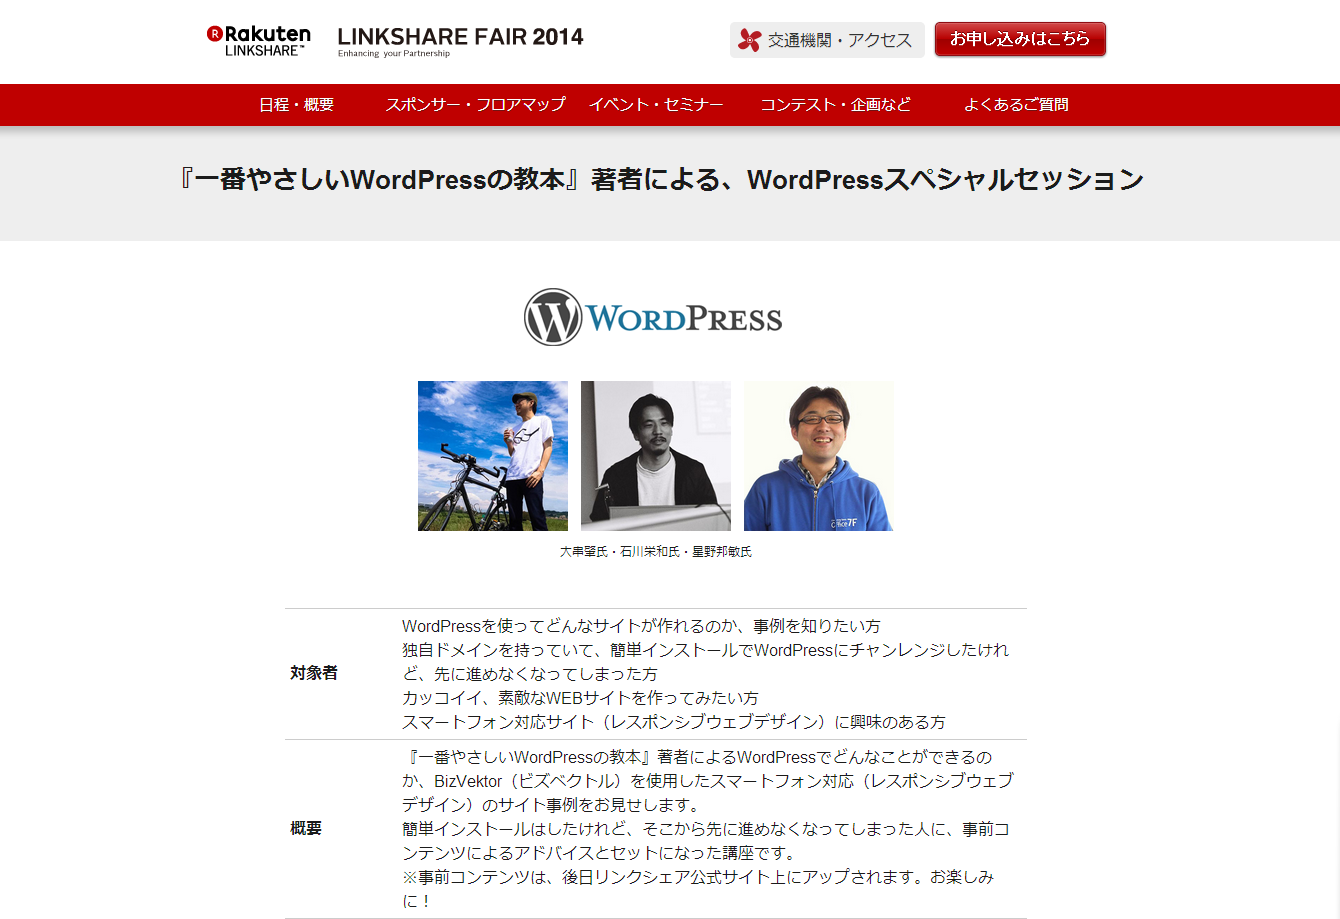The image size is (1340, 919).
Task: Click 石川栄和氏's monochrome portrait
Action: [x=655, y=456]
